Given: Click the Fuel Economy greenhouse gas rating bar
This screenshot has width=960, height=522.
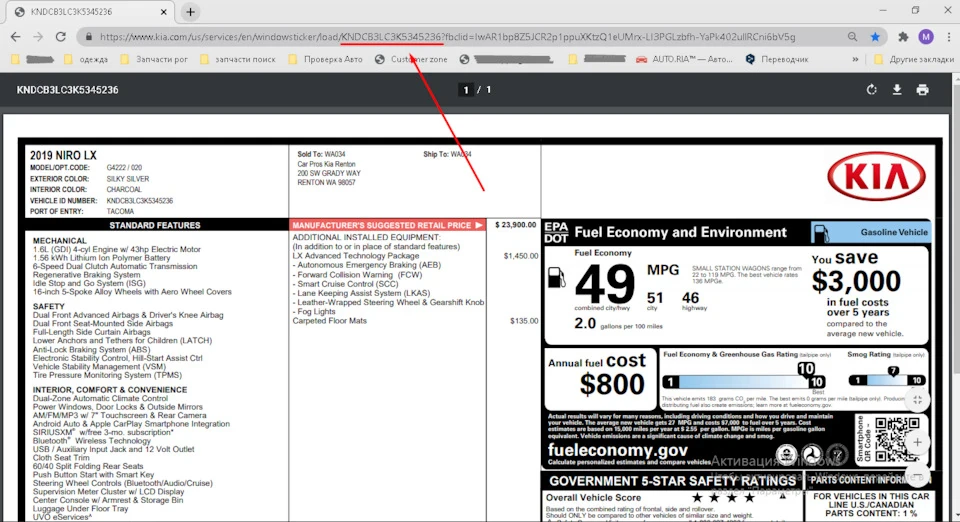Looking at the screenshot, I should [744, 382].
